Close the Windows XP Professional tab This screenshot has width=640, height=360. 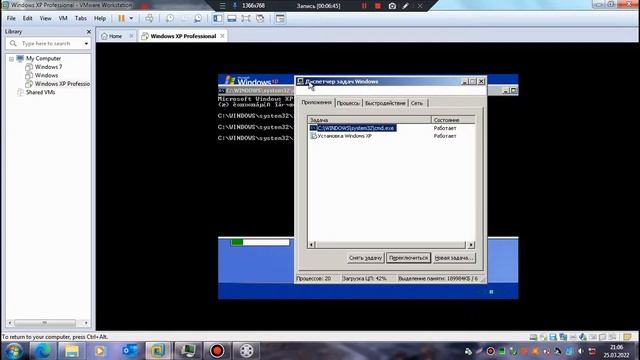[222, 36]
